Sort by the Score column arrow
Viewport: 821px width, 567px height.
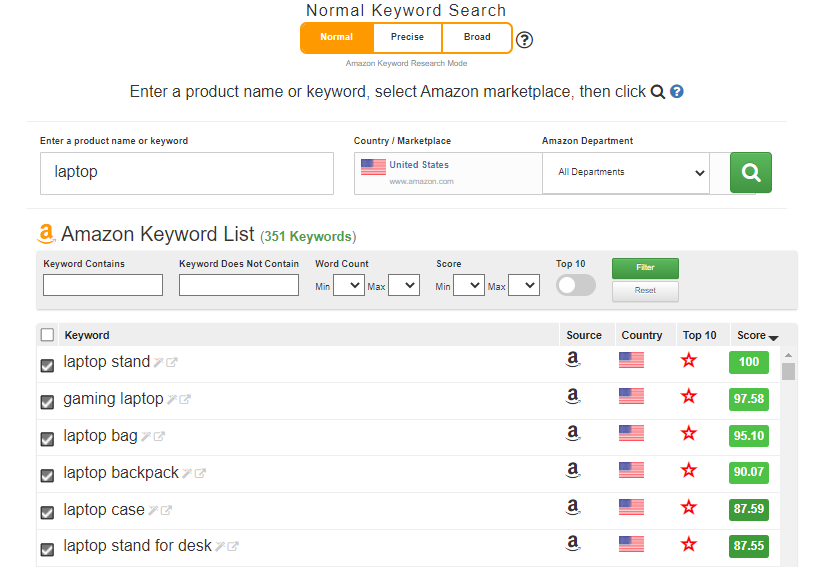[773, 338]
